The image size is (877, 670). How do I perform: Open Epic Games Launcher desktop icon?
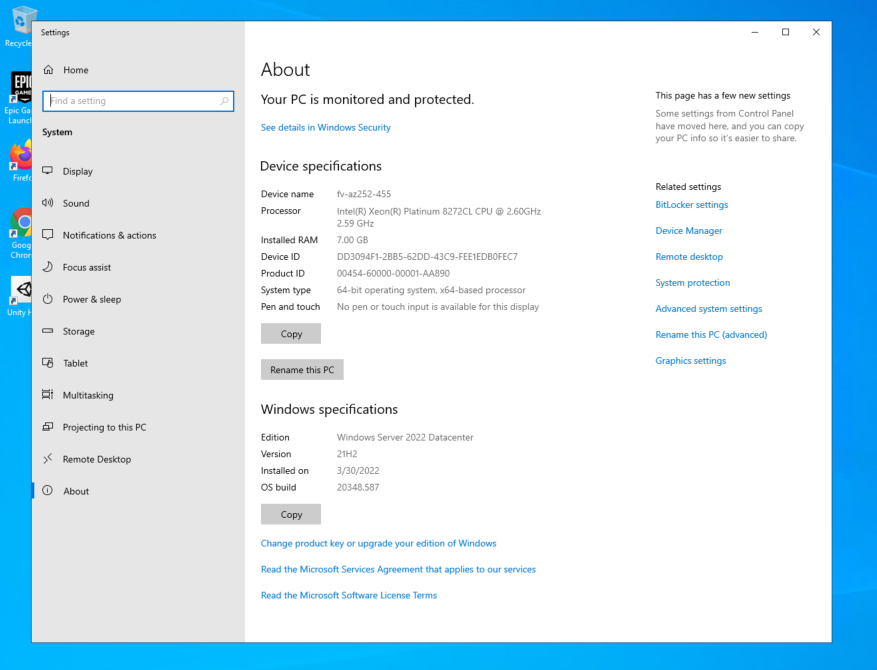click(18, 98)
